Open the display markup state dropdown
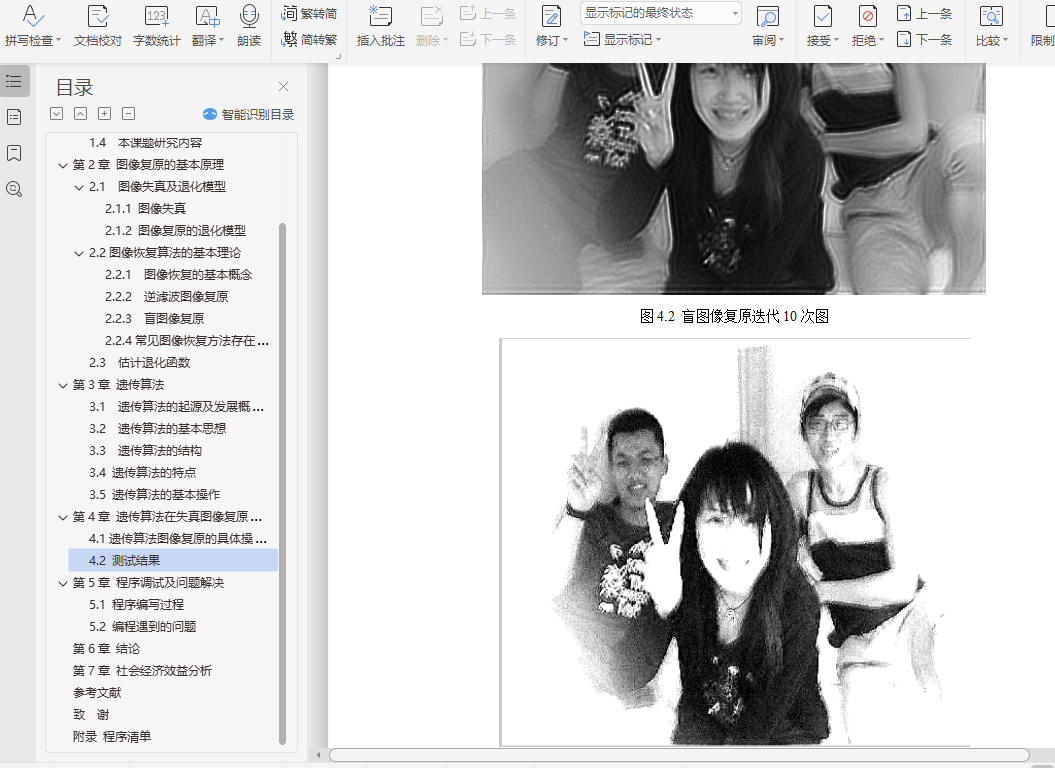The image size is (1055, 768). [x=735, y=13]
